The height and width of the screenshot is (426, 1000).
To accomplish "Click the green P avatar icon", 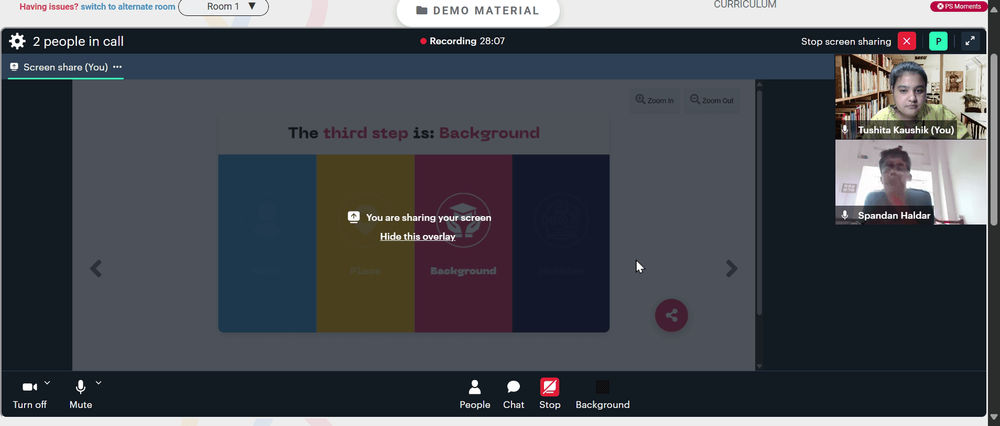I will [938, 41].
